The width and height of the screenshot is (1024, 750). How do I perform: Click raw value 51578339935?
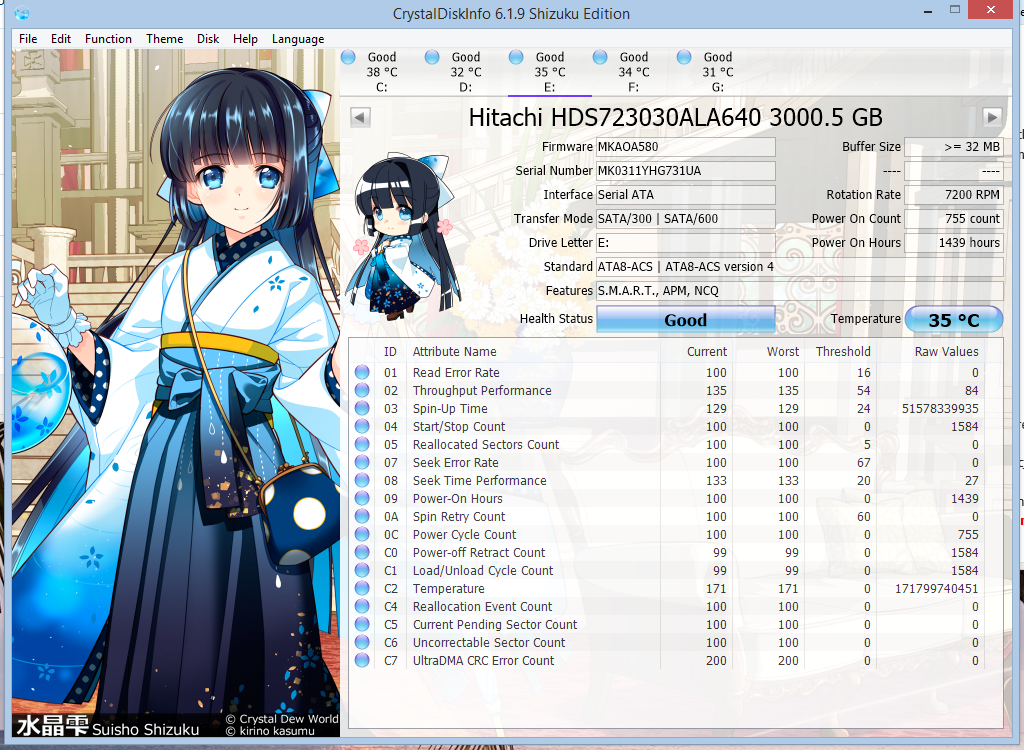940,408
